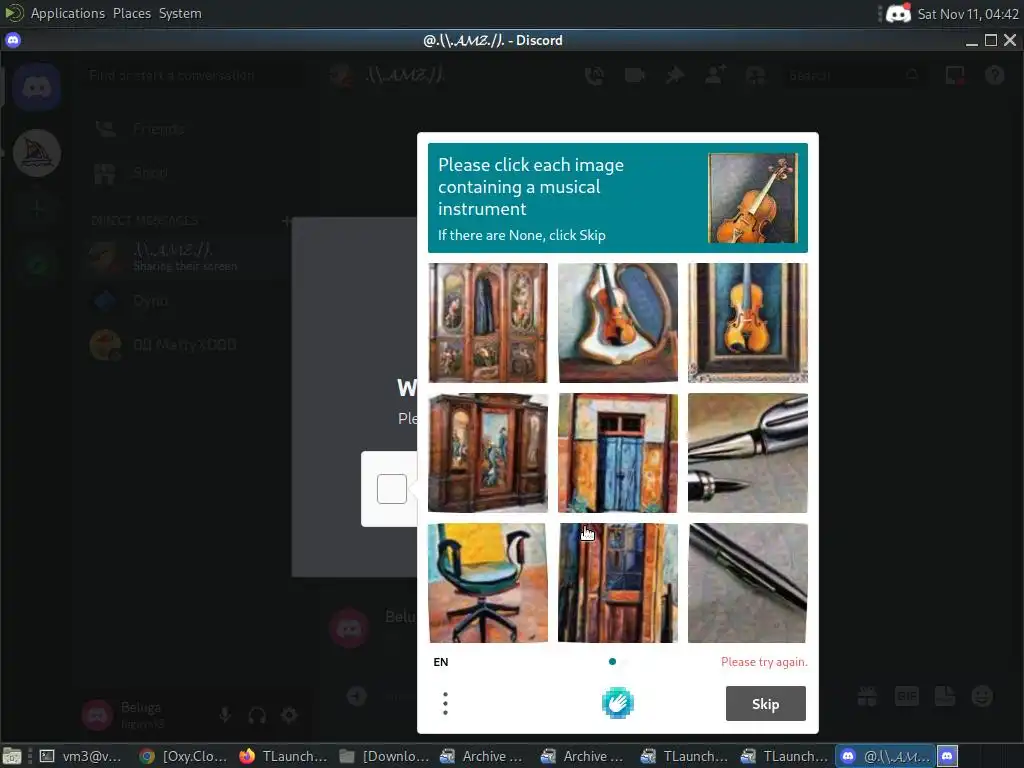Select the office chair painting tile

click(488, 583)
